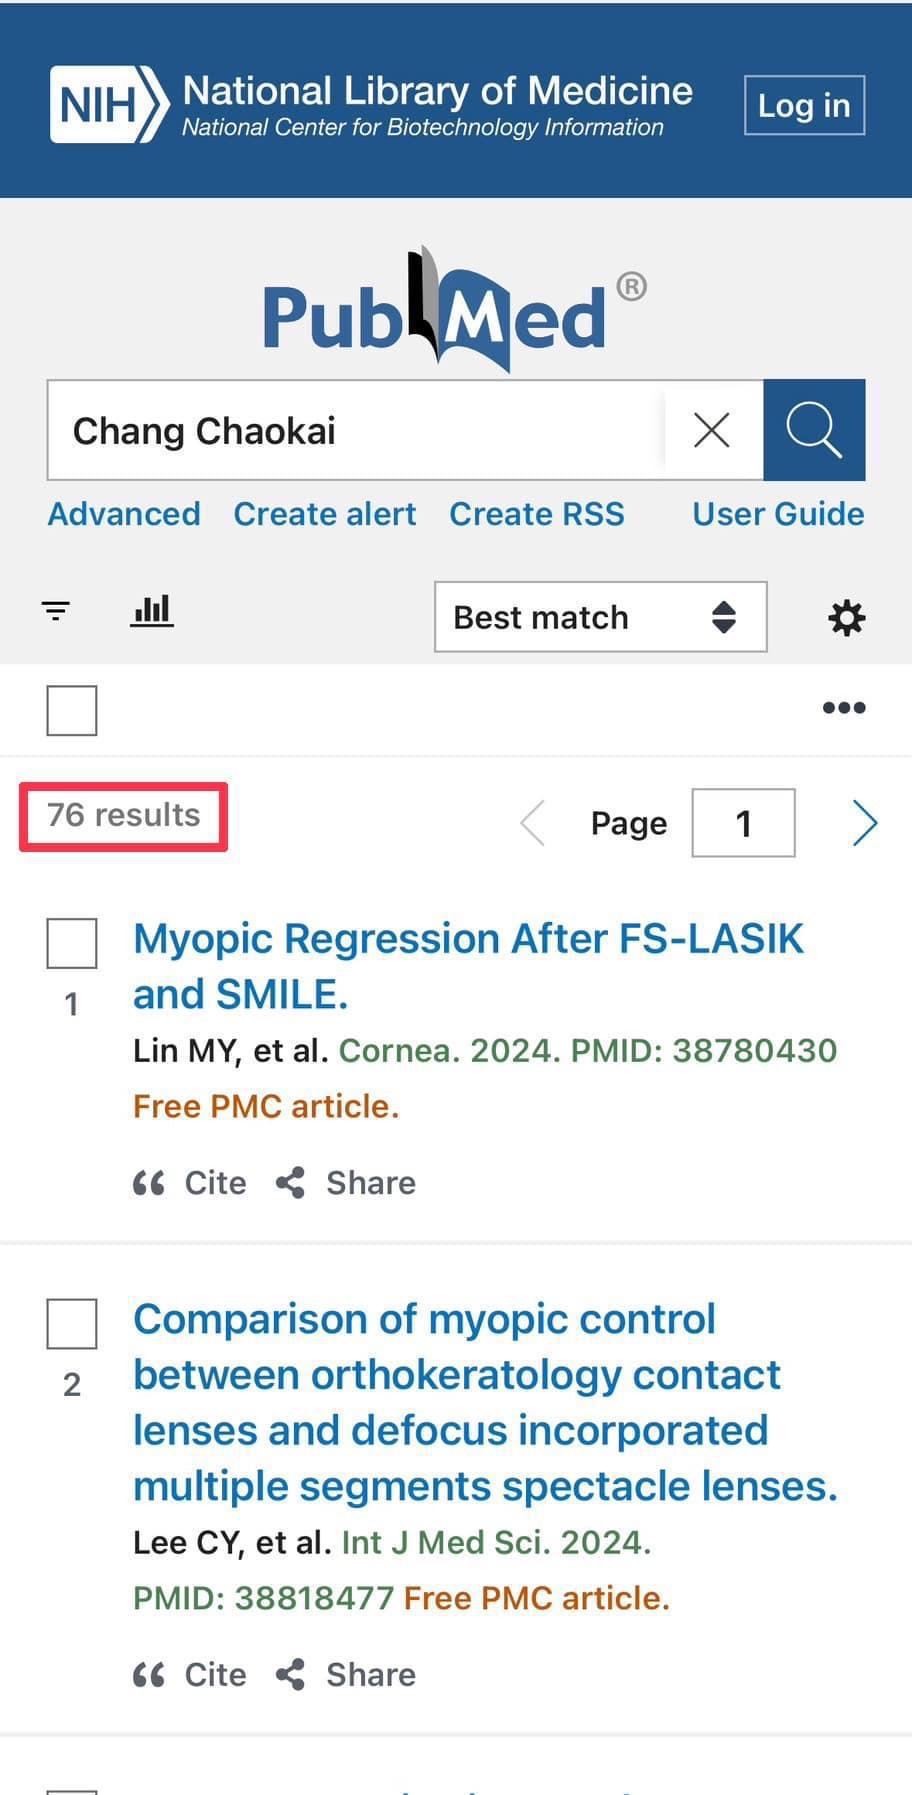Open the User Guide link

pyautogui.click(x=778, y=514)
